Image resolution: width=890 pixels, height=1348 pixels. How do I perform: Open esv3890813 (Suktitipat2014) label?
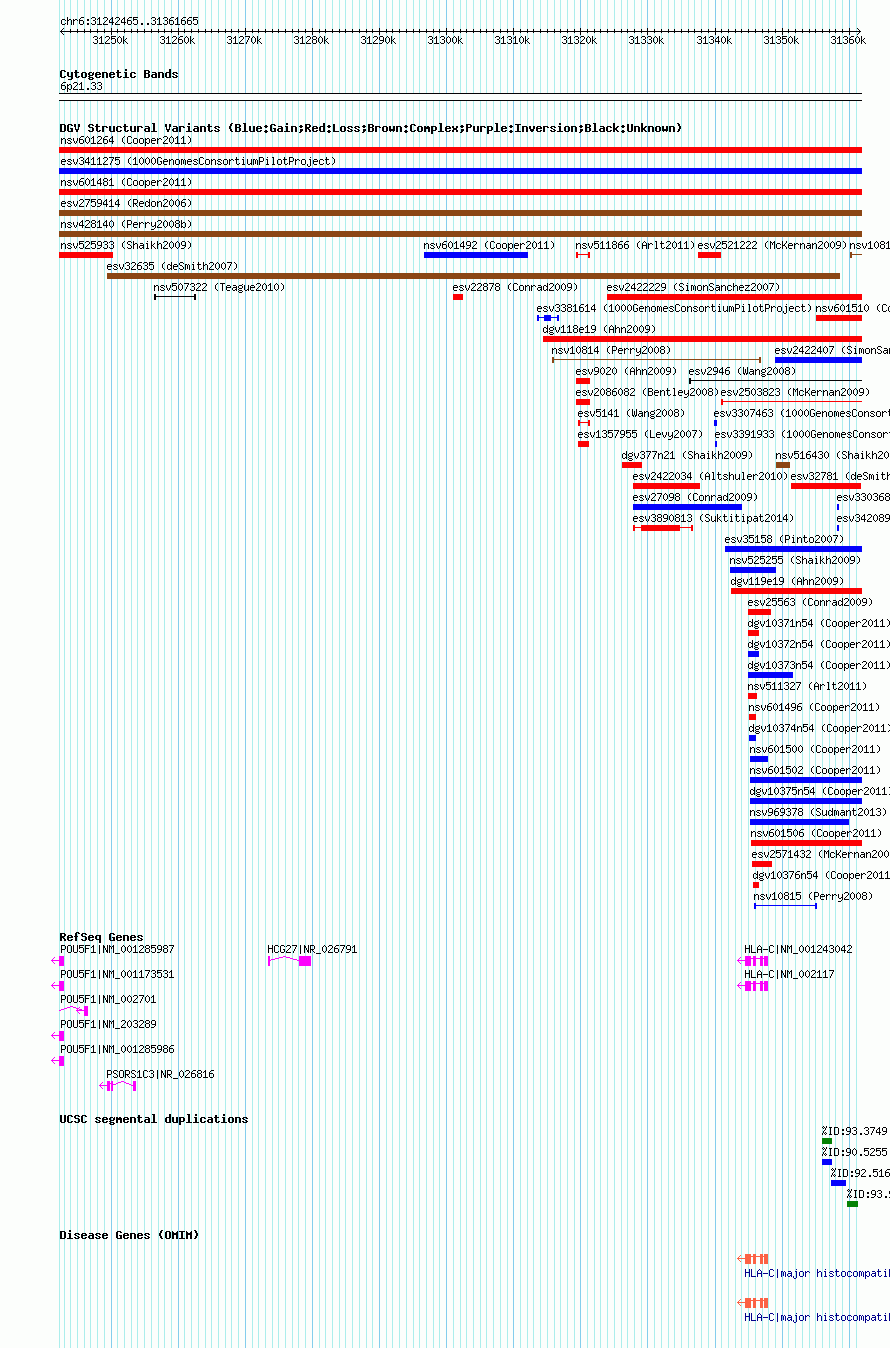click(713, 518)
